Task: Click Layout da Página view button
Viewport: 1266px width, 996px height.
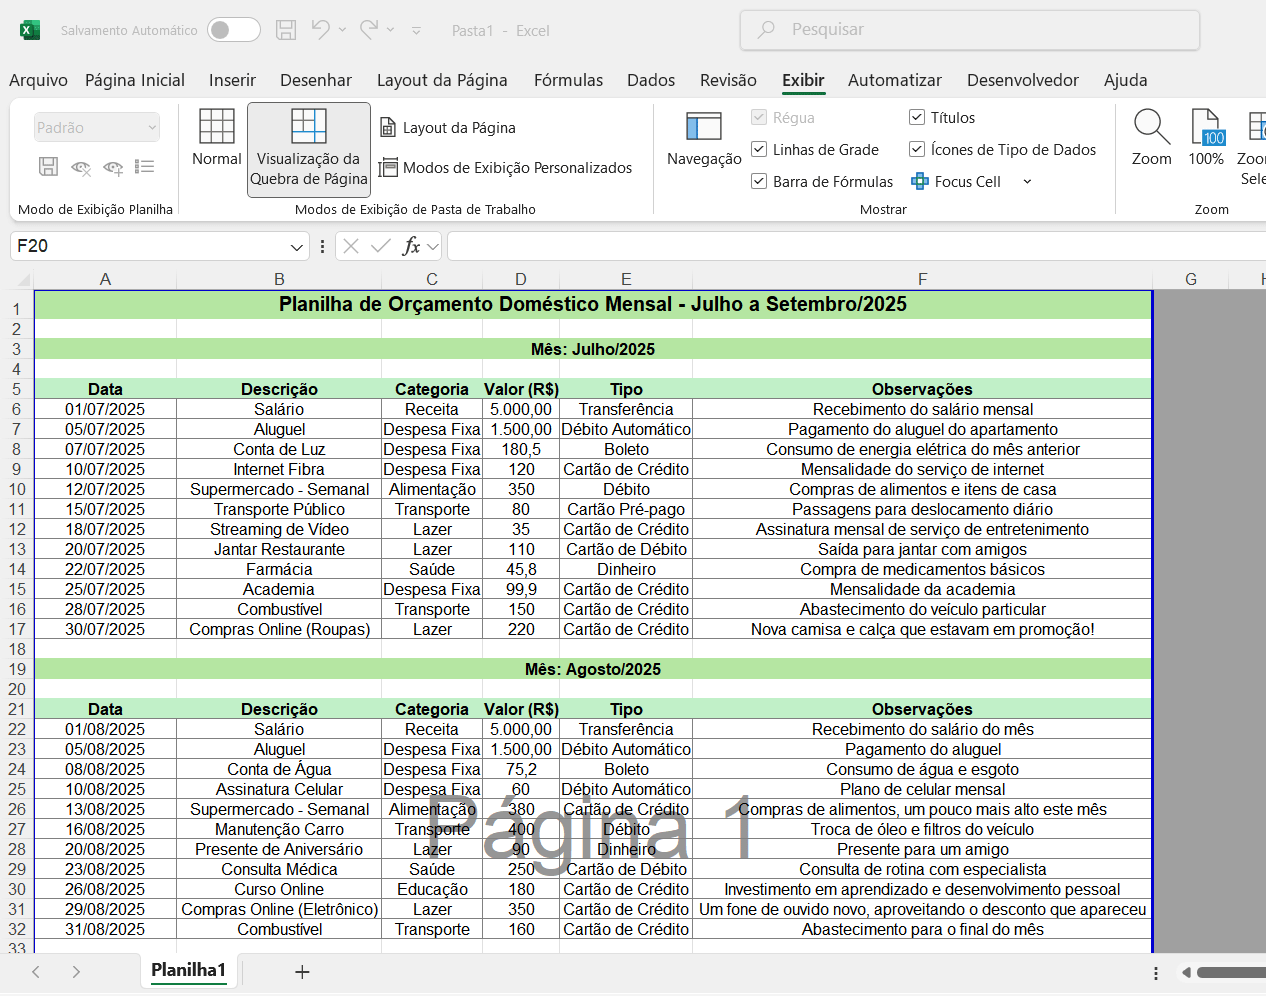Action: (x=448, y=127)
